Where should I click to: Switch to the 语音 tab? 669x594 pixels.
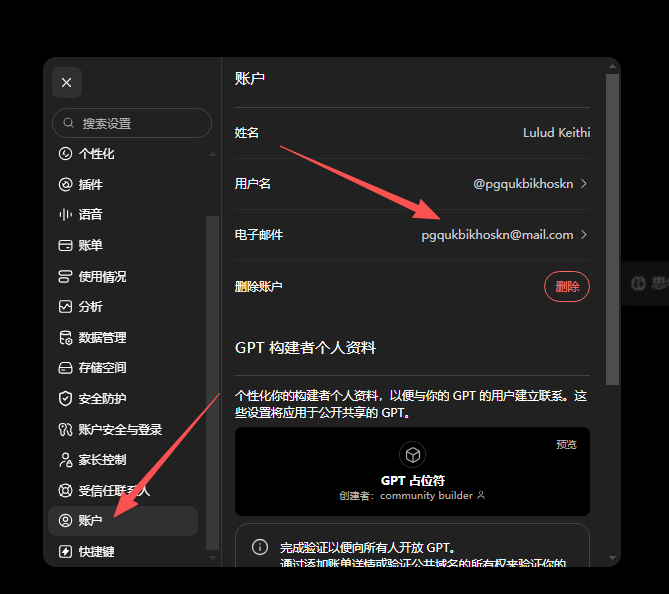90,214
